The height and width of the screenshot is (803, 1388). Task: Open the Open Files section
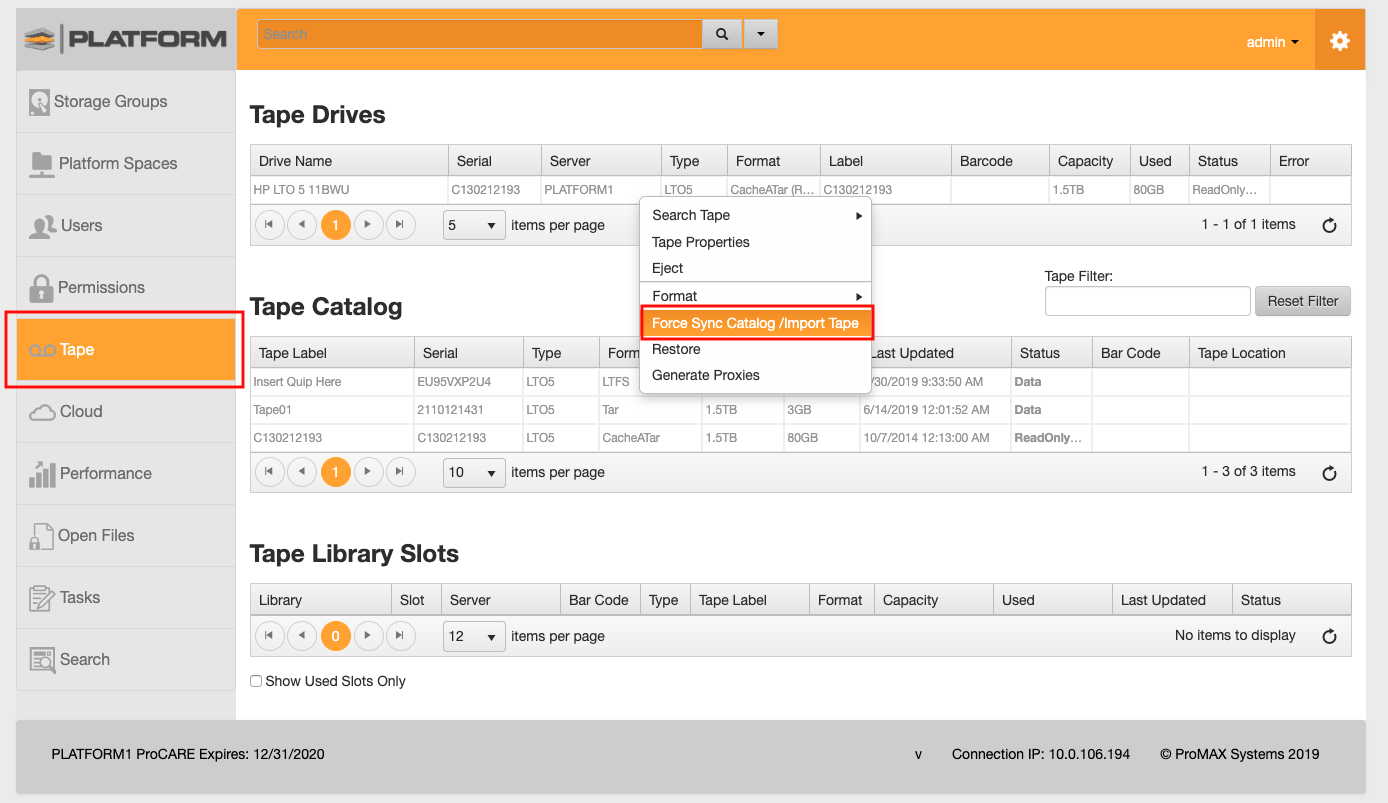pyautogui.click(x=126, y=535)
